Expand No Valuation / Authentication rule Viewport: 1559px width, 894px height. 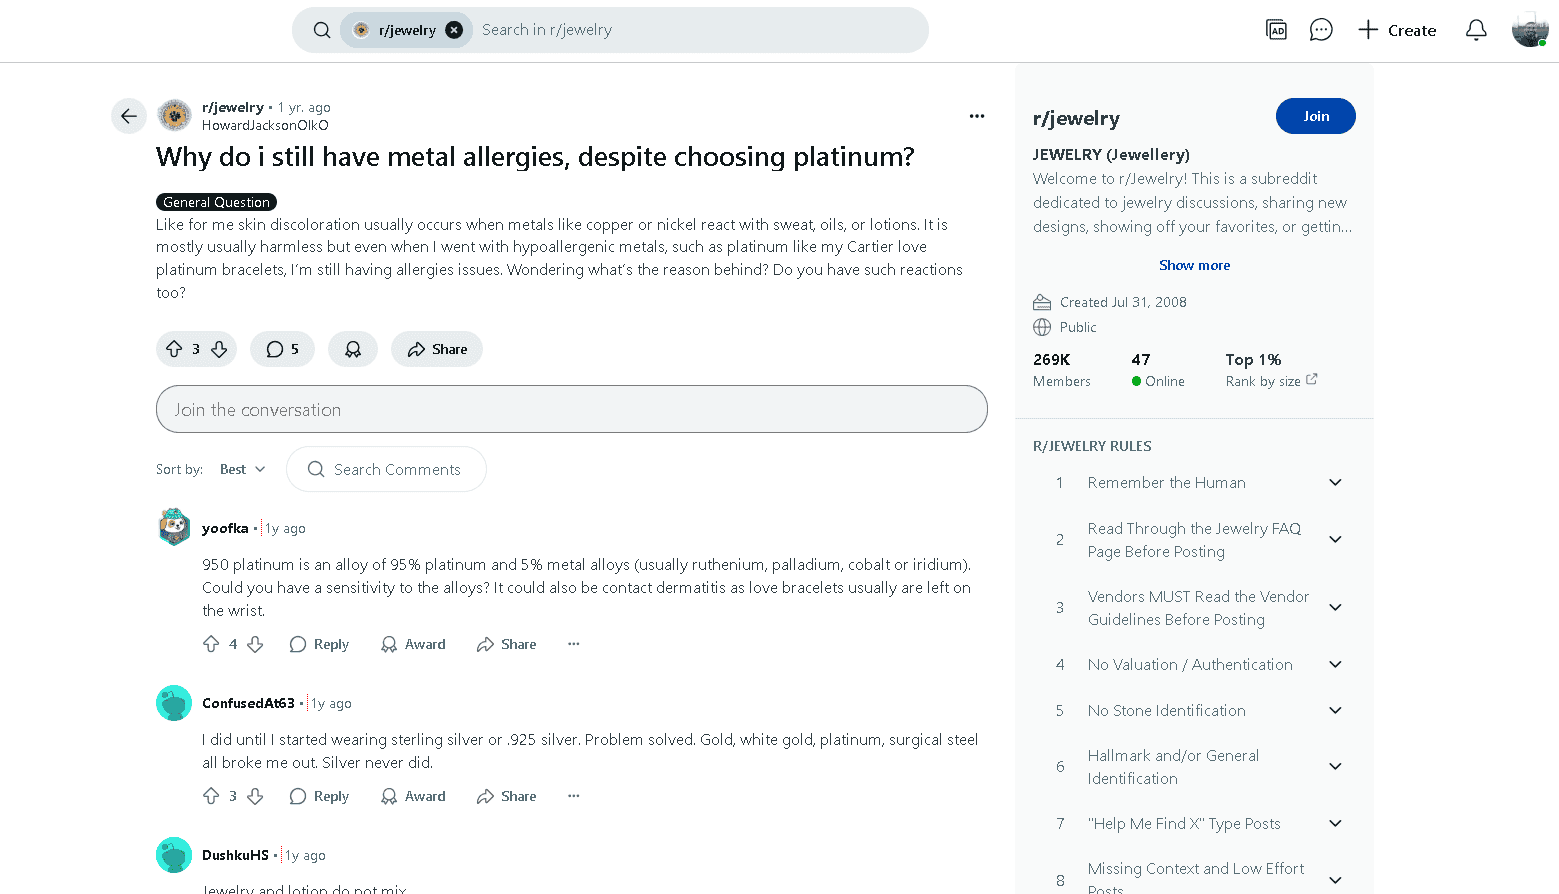(1335, 664)
